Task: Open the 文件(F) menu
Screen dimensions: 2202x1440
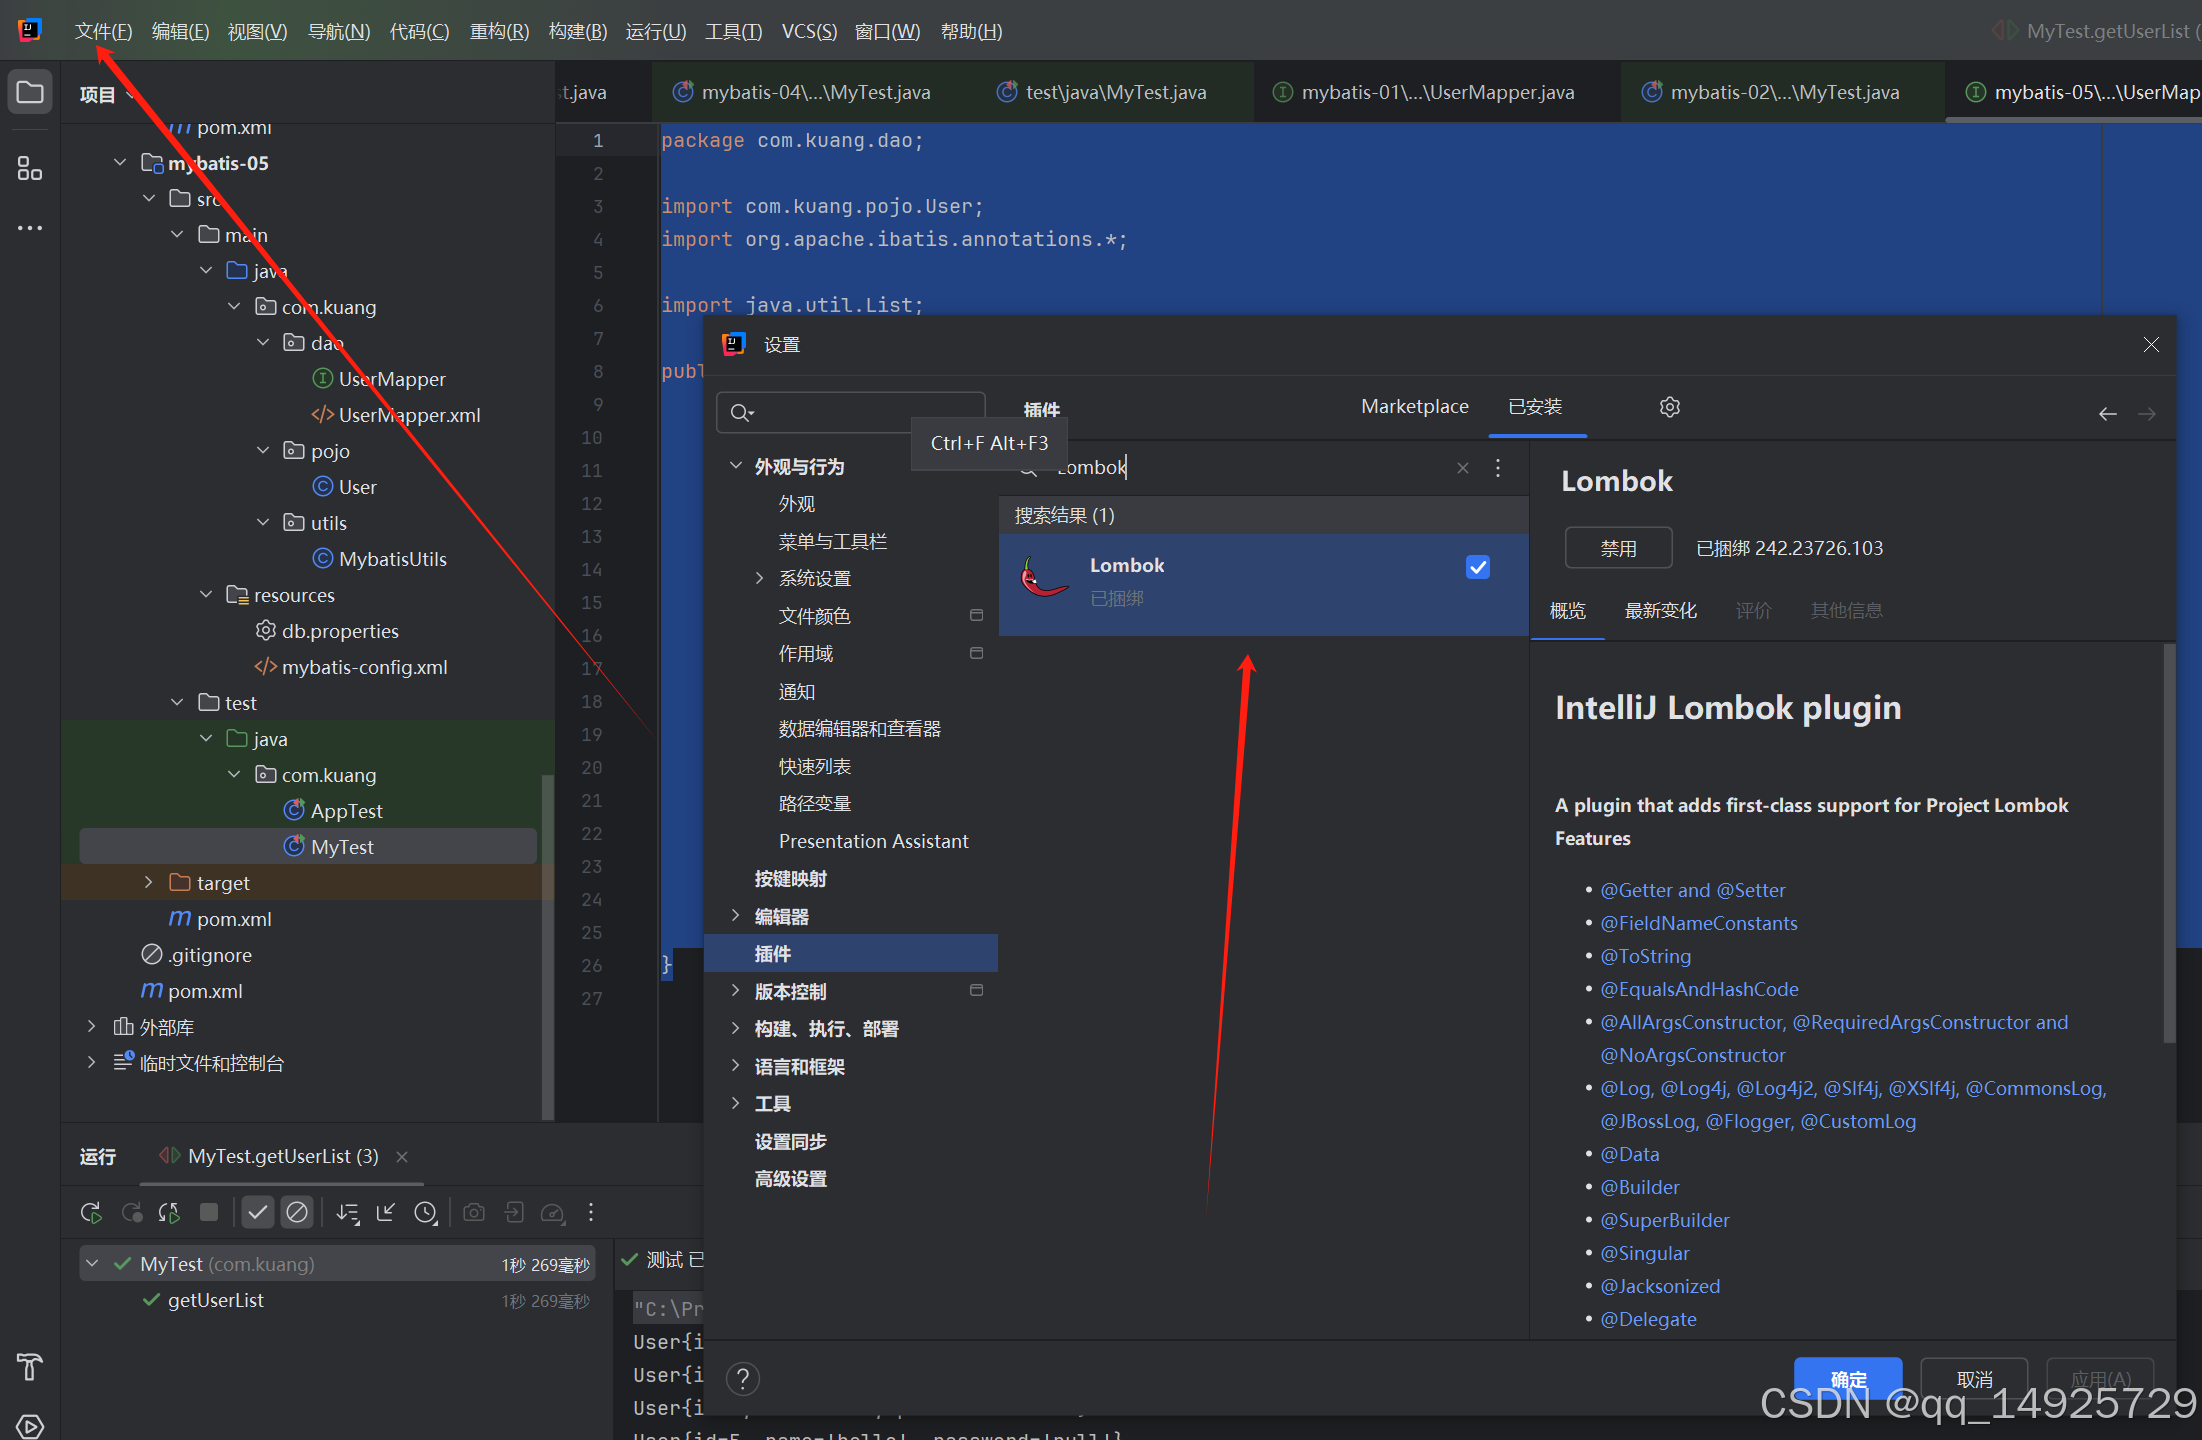Action: point(103,31)
